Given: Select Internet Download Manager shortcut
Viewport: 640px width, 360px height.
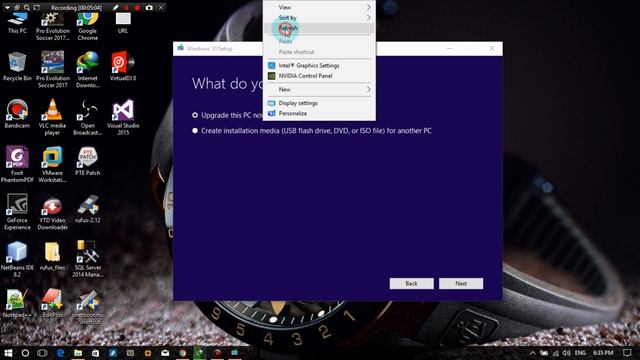Looking at the screenshot, I should [88, 69].
